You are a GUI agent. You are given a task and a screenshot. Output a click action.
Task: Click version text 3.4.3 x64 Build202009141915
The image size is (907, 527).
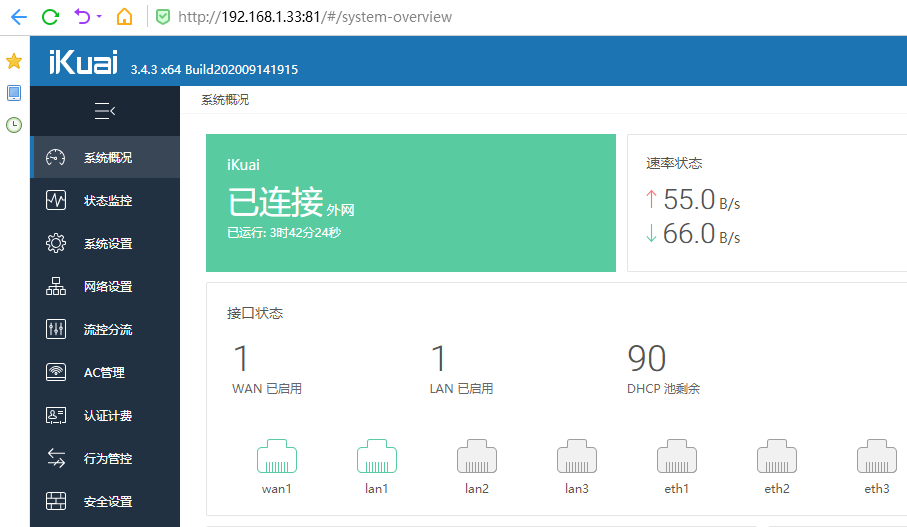[214, 69]
